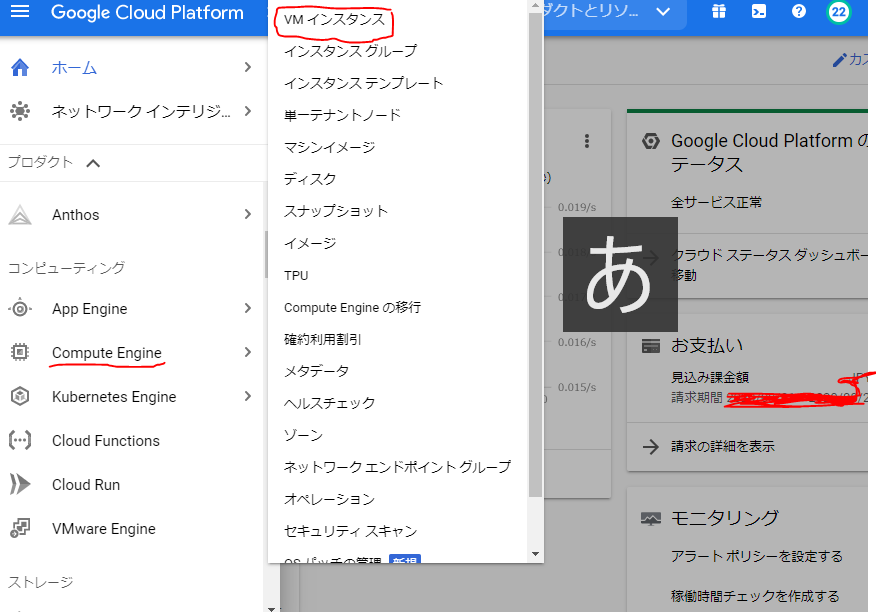Screen dimensions: 876x612
Task: Click the Cloud Functions icon
Action: pos(20,440)
